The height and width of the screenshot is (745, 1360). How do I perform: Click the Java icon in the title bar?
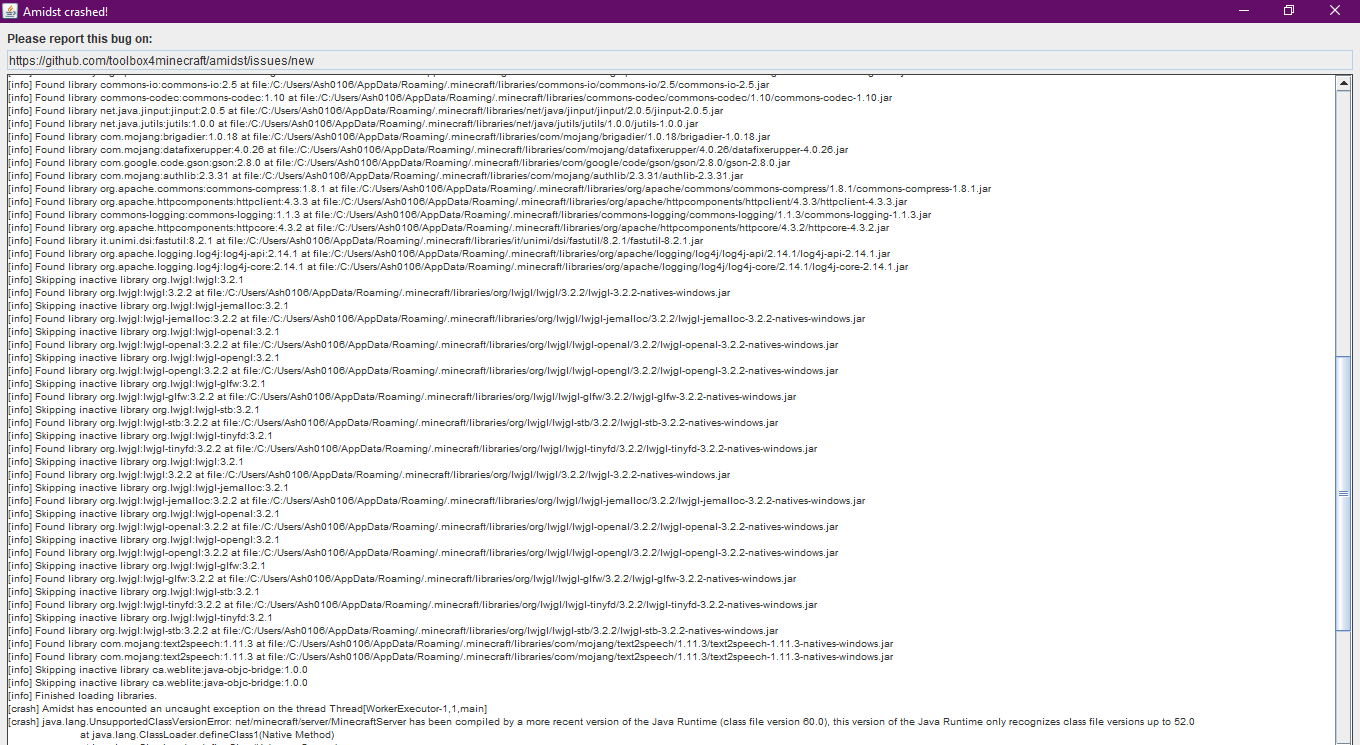tap(12, 11)
